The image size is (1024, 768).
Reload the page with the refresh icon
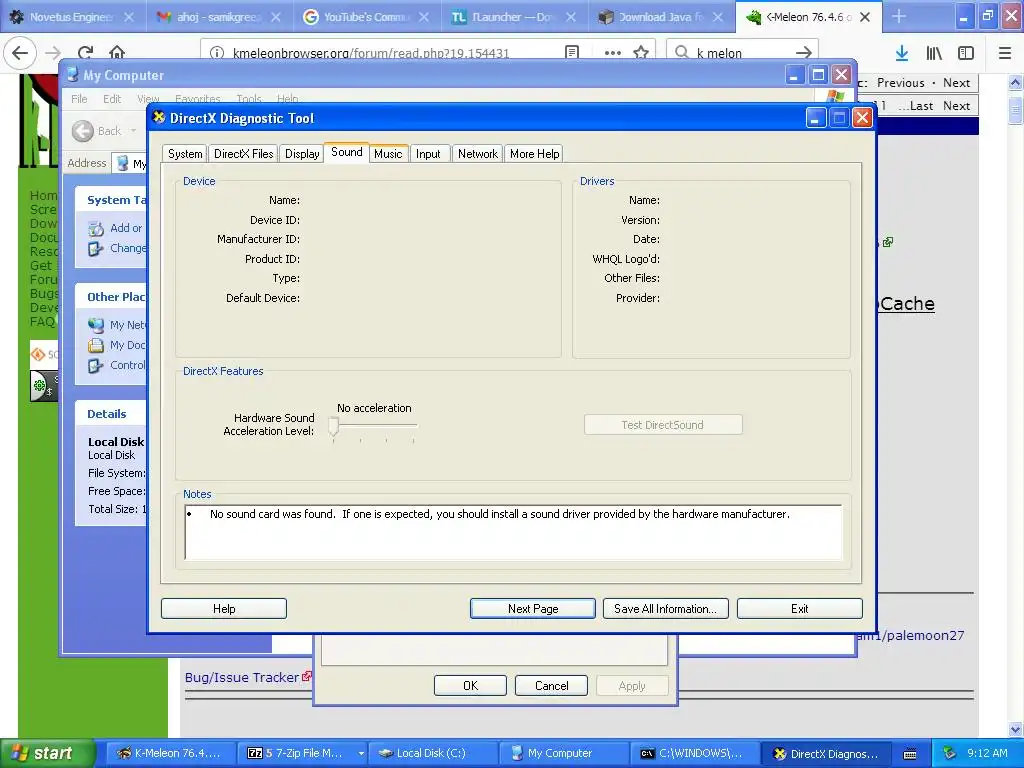(x=86, y=53)
